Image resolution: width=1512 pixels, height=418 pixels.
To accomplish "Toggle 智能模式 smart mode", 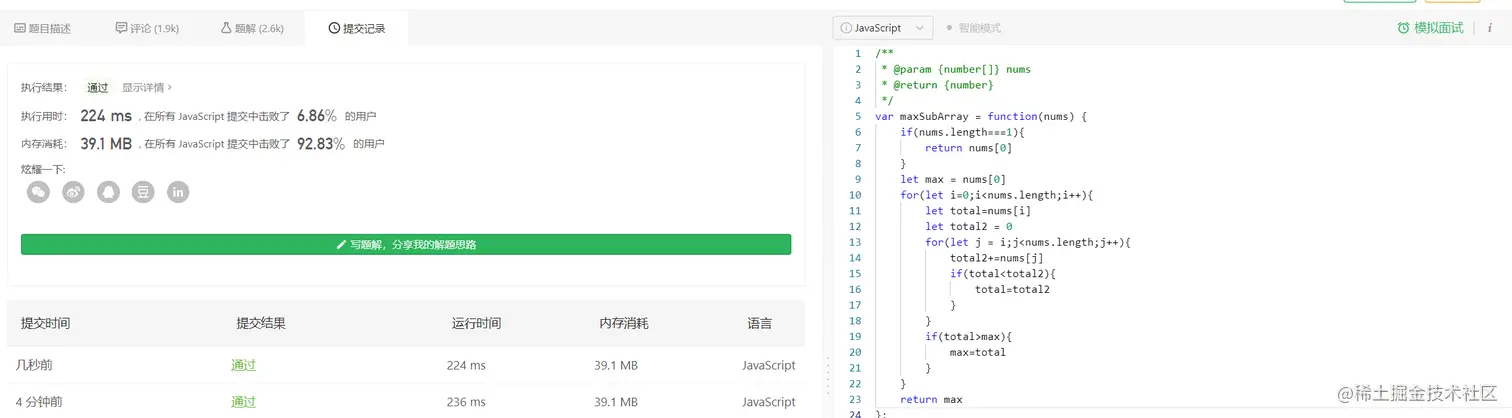I will pyautogui.click(x=974, y=28).
